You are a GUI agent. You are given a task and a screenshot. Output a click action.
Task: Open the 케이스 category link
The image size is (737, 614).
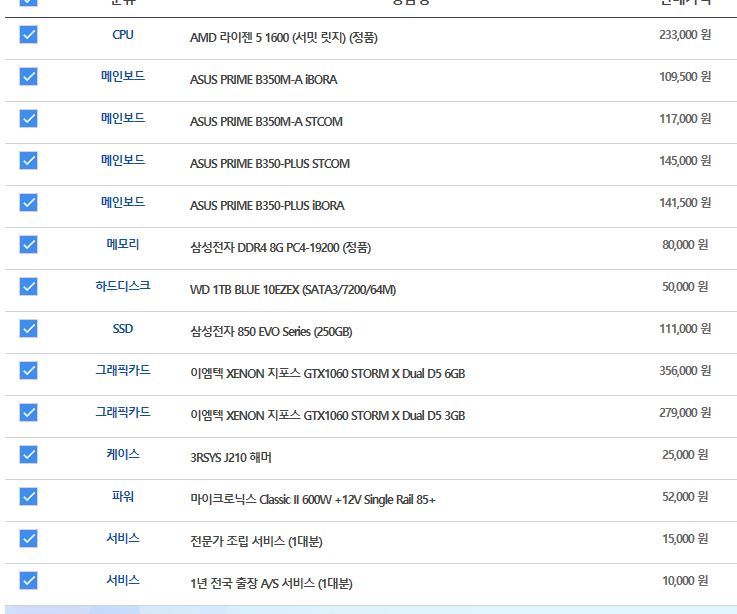(x=123, y=454)
